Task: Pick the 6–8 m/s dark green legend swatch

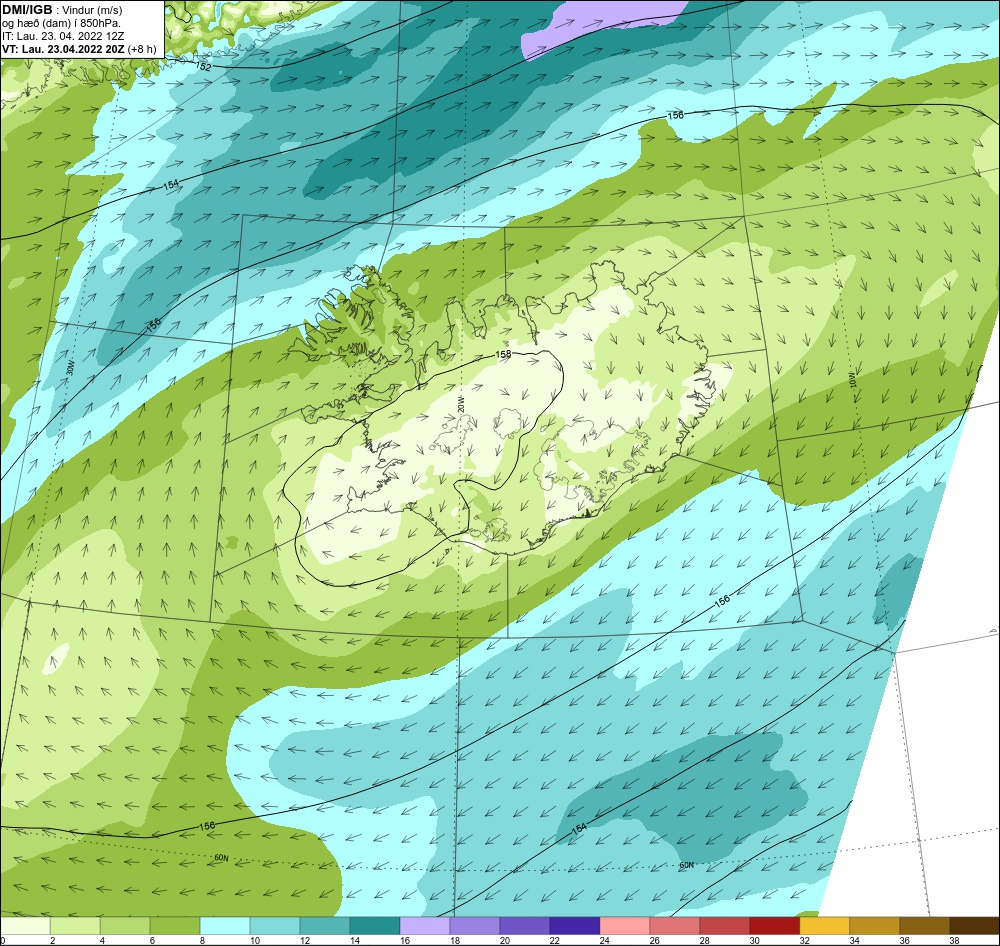Action: click(175, 926)
